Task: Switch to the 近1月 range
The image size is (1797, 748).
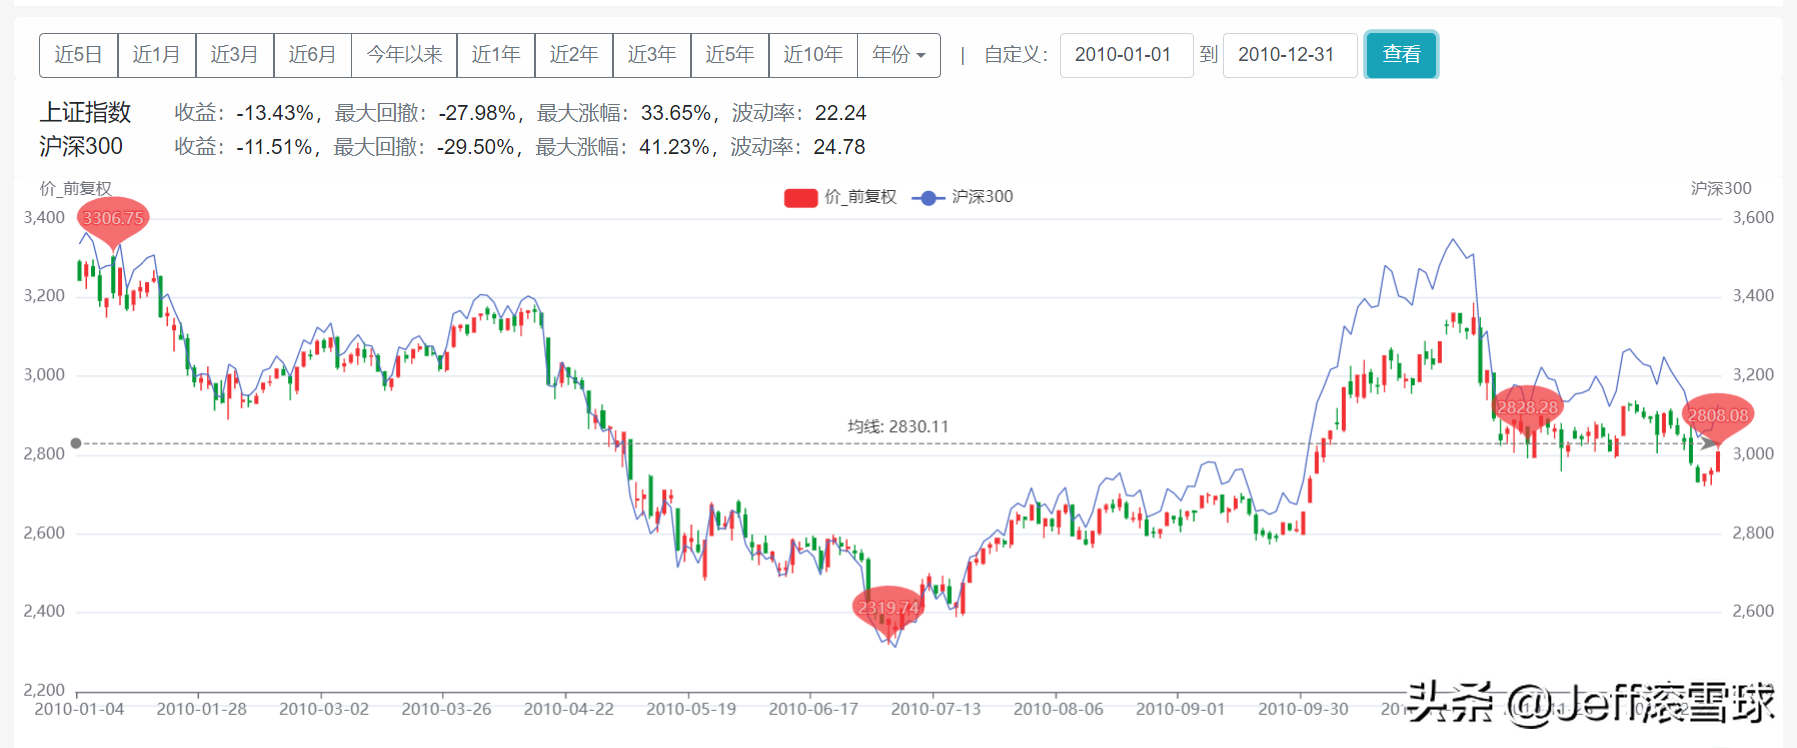Action: click(x=156, y=55)
